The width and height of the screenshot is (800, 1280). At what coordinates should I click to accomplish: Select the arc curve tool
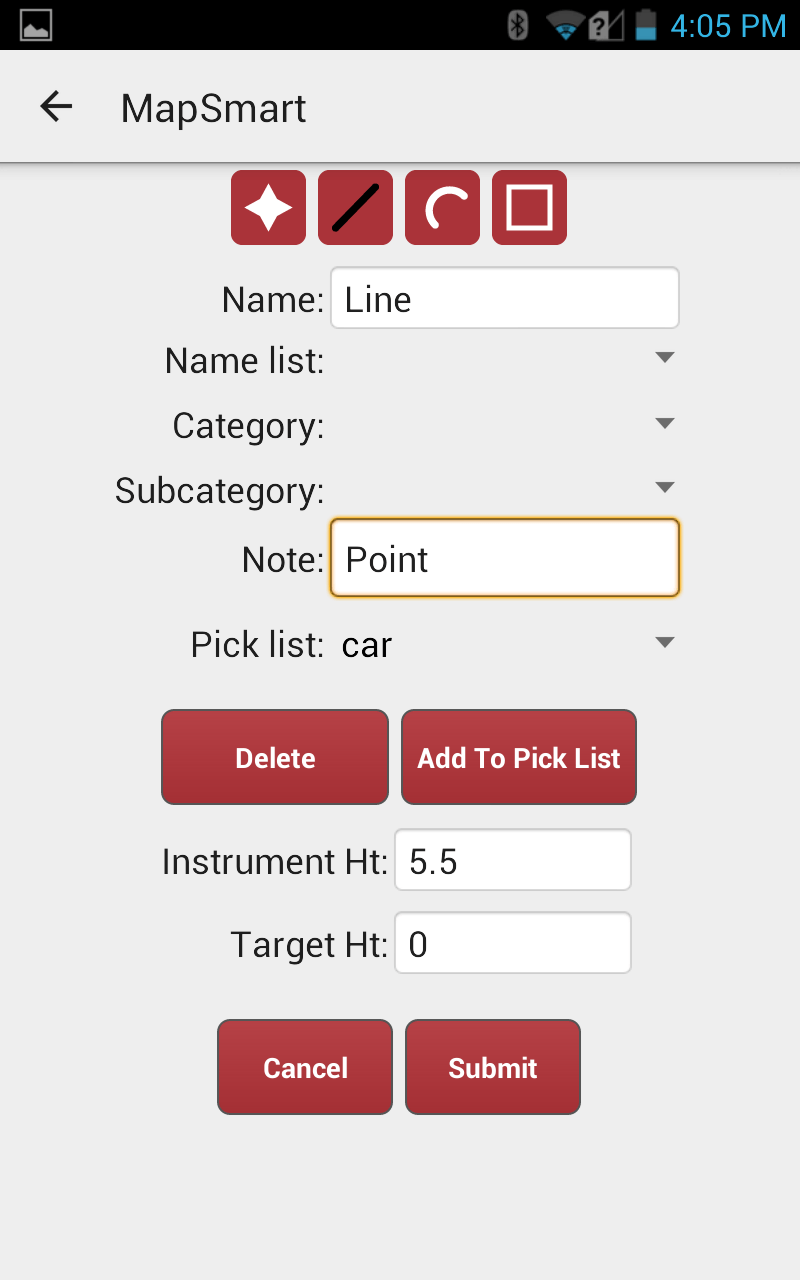coord(442,208)
